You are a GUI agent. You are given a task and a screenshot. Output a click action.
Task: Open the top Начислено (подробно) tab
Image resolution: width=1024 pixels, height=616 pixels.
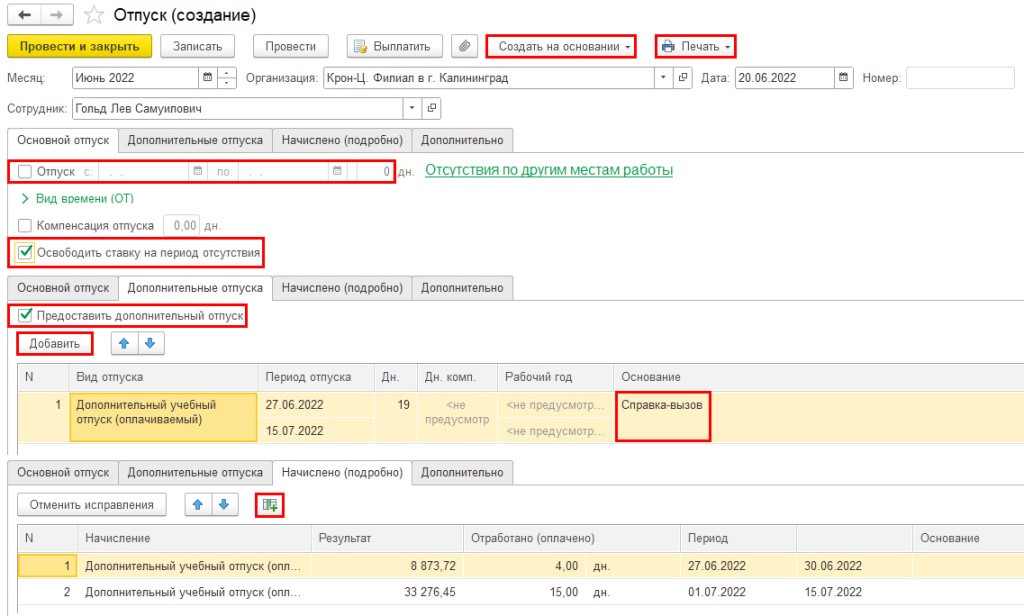(x=342, y=140)
